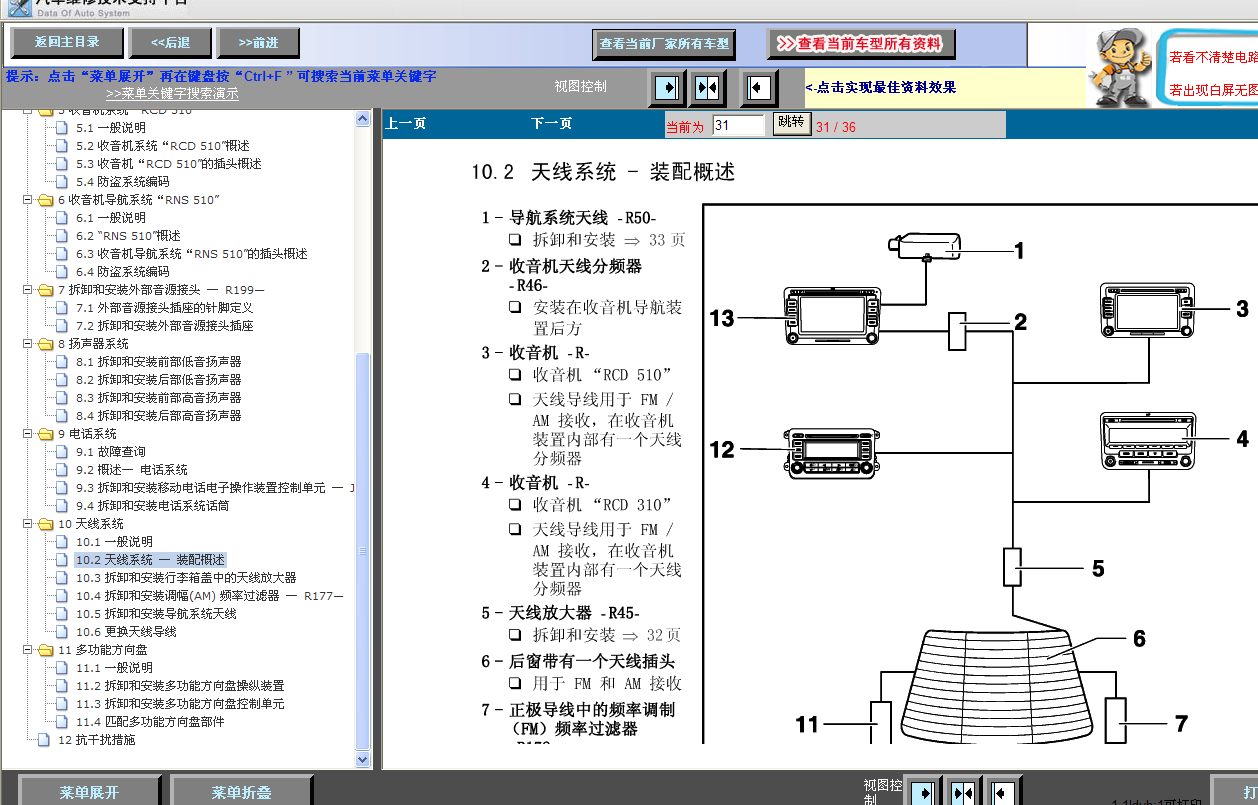The width and height of the screenshot is (1258, 805).
Task: Click folder icon of 8 扬声器系统
Action: tap(45, 344)
